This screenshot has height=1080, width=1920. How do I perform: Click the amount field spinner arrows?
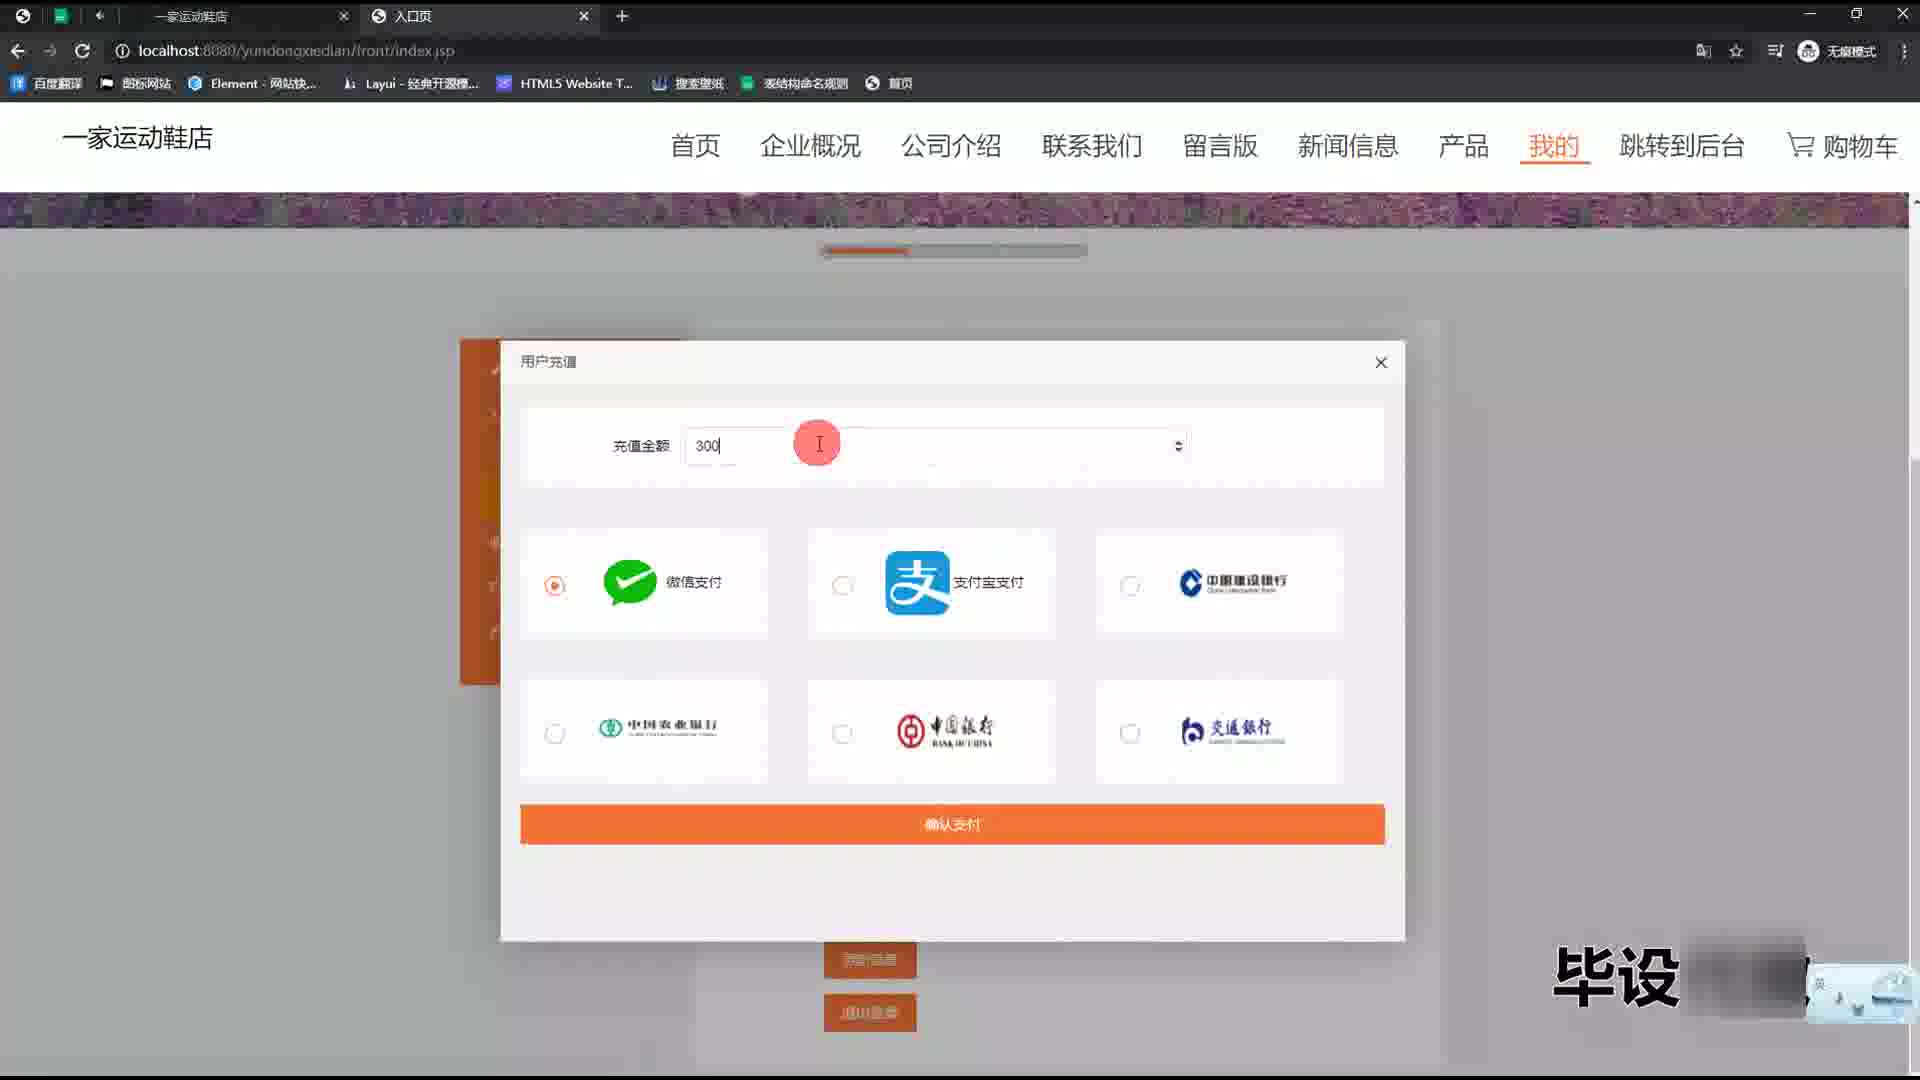1178,446
